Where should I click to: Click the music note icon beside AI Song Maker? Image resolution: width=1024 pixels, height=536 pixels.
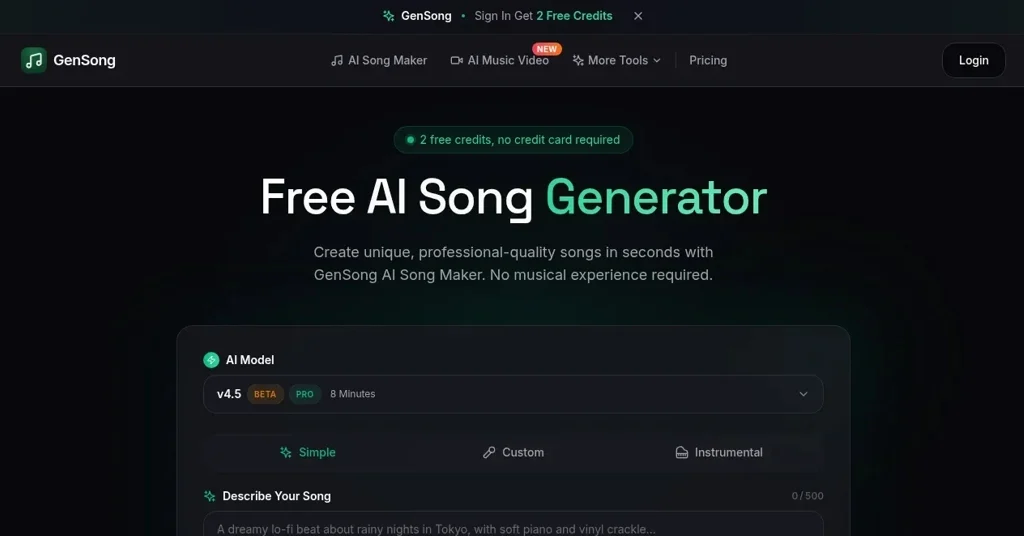[x=337, y=60]
